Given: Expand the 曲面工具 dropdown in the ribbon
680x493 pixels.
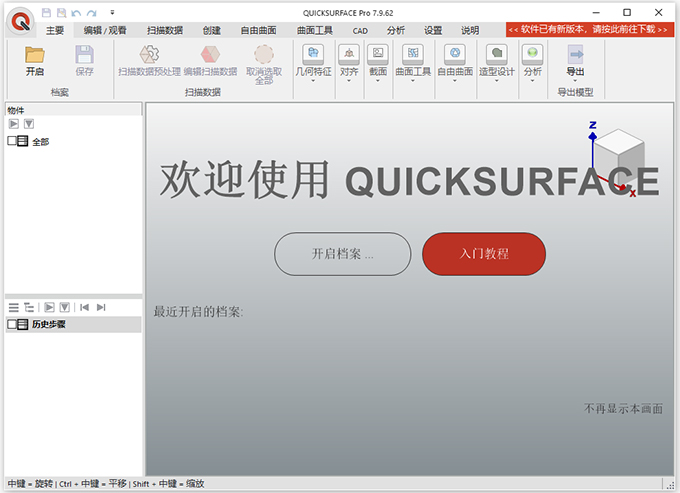Looking at the screenshot, I should coord(413,81).
